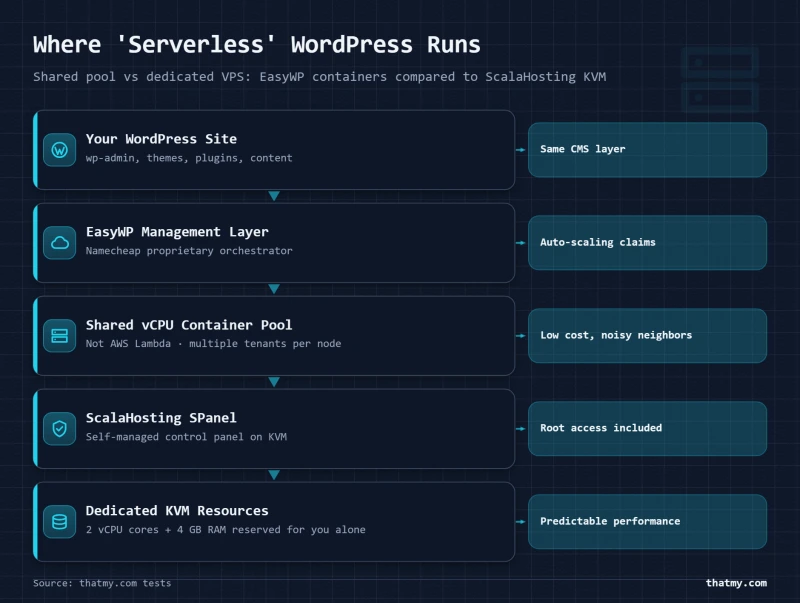Viewport: 800px width, 603px height.
Task: Click the 'Predictable performance' note box
Action: [x=647, y=521]
